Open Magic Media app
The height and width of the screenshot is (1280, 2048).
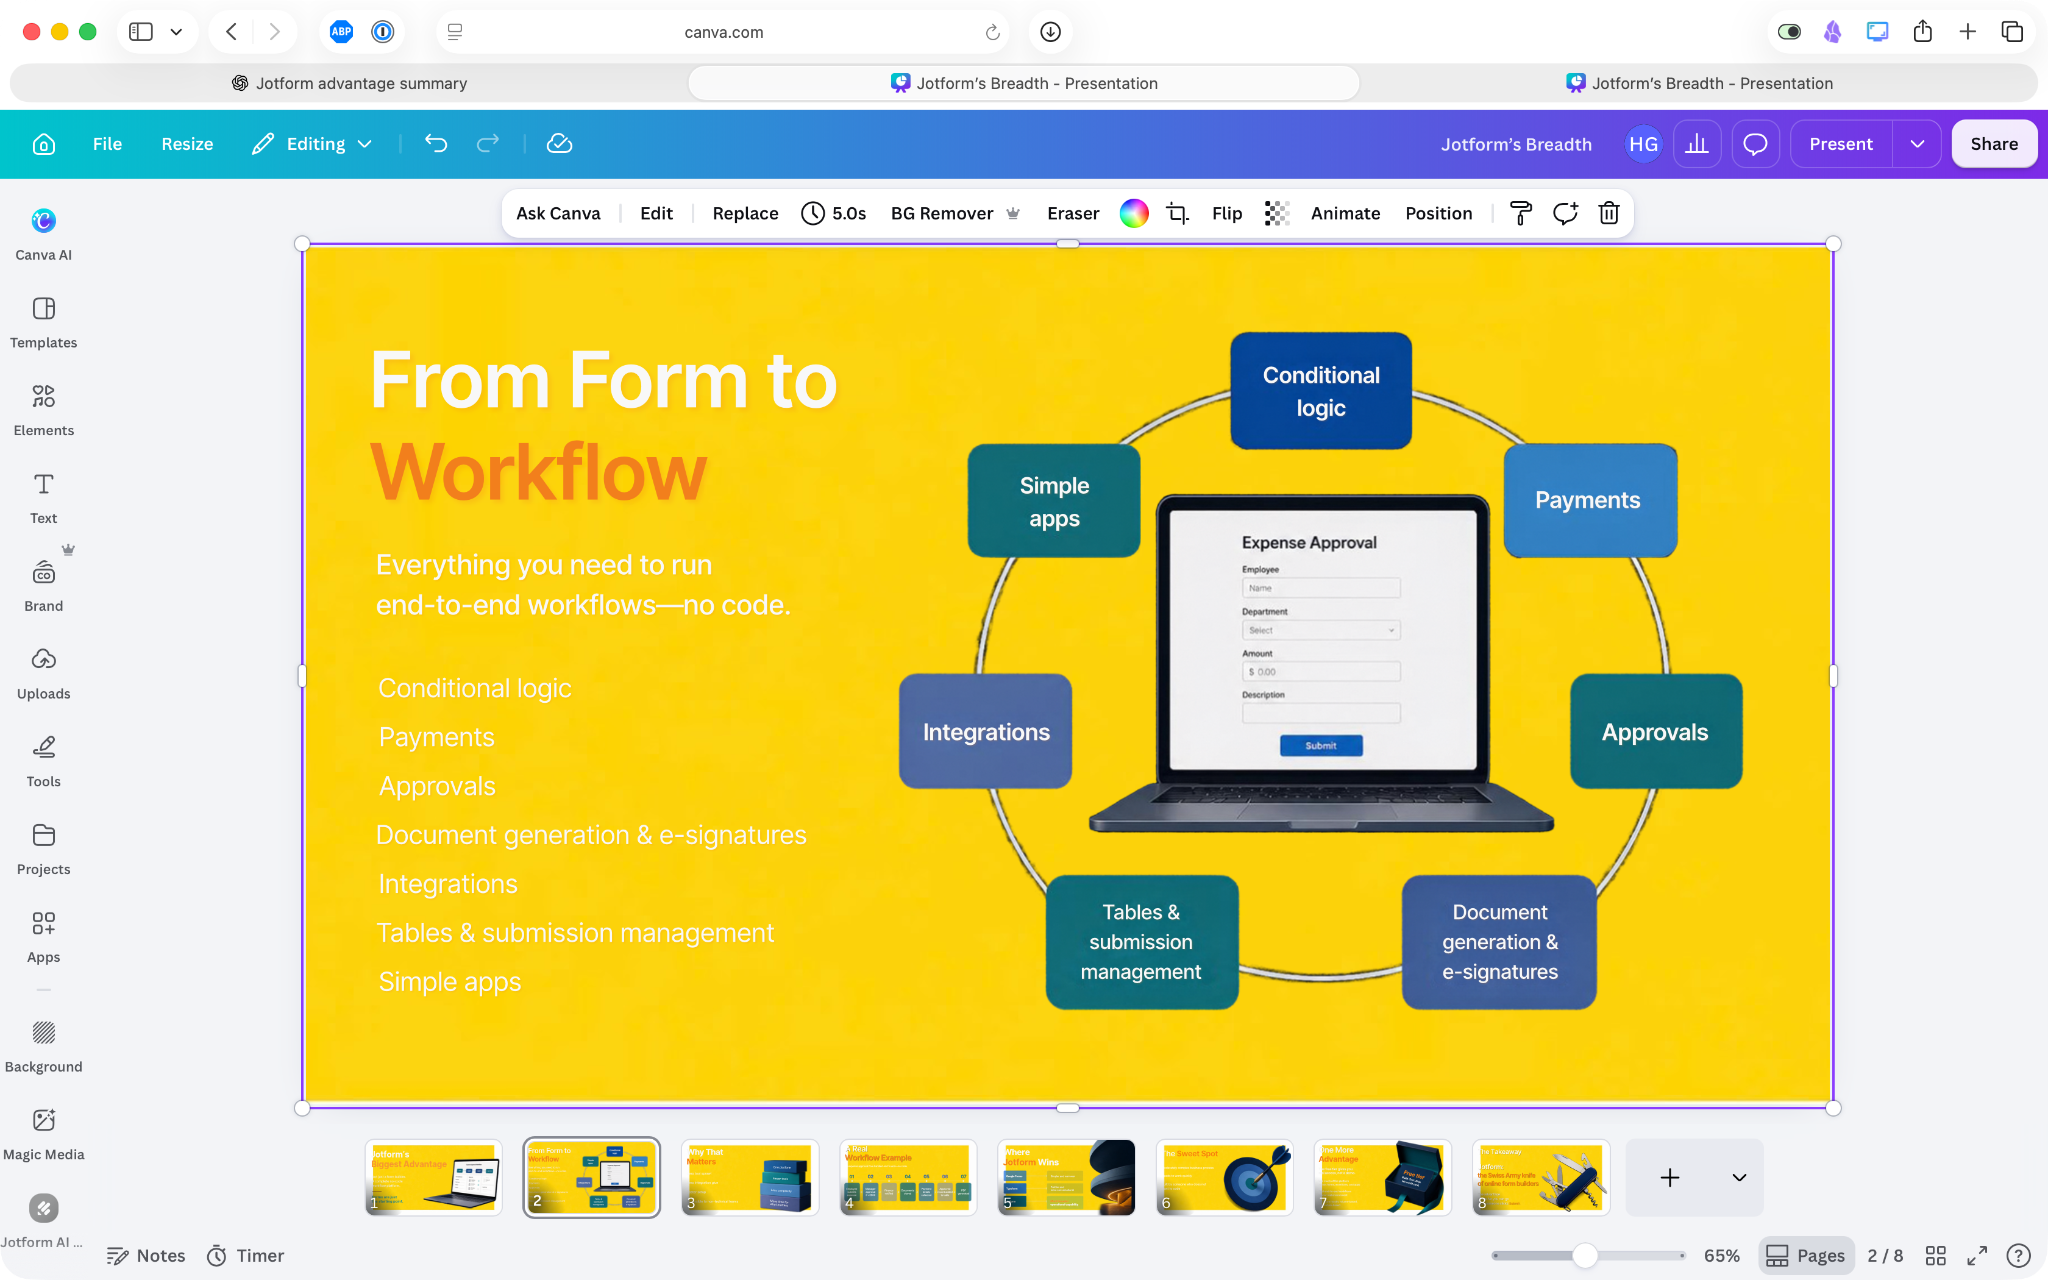[x=43, y=1135]
